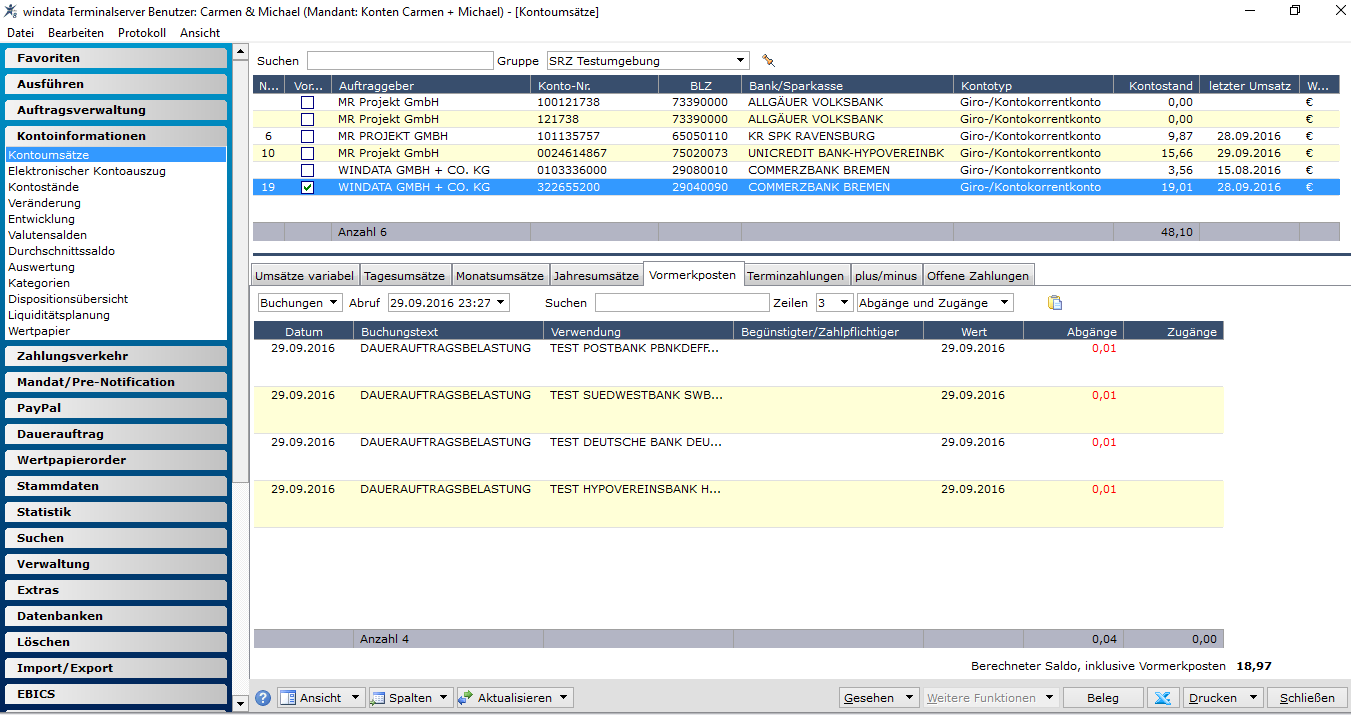The height and width of the screenshot is (715, 1351).
Task: Select Liquiditätsplanung in the sidebar
Action: click(x=59, y=315)
